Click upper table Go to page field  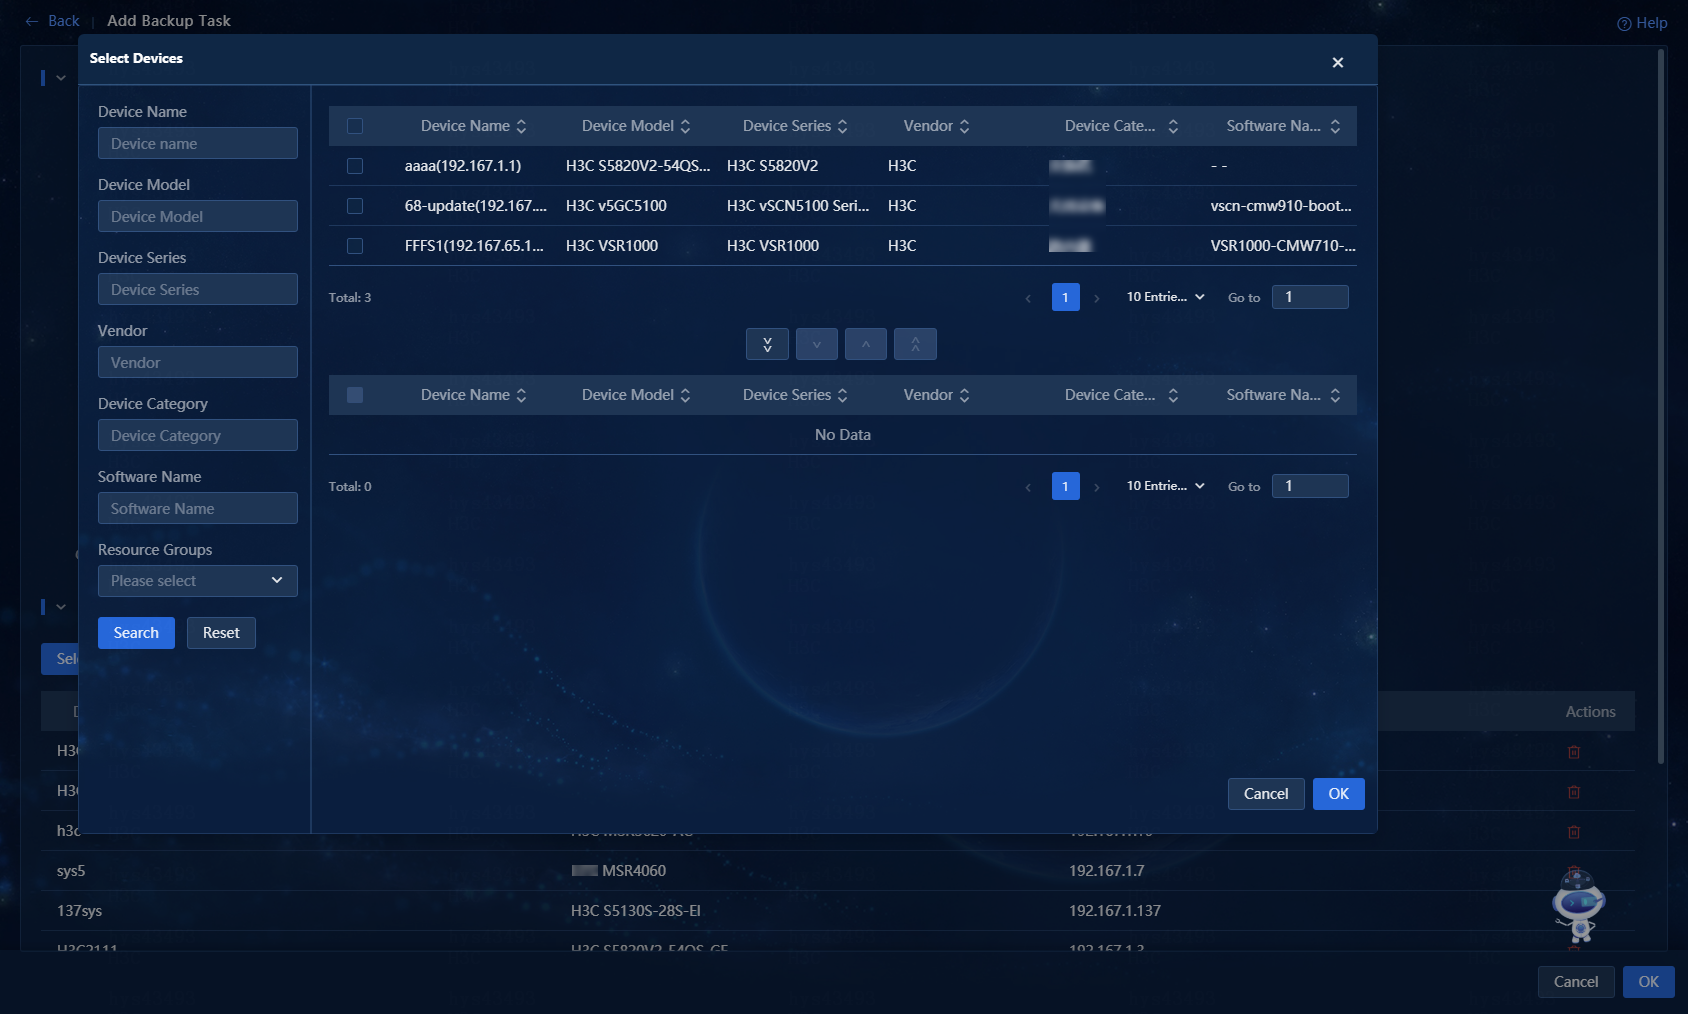tap(1310, 297)
